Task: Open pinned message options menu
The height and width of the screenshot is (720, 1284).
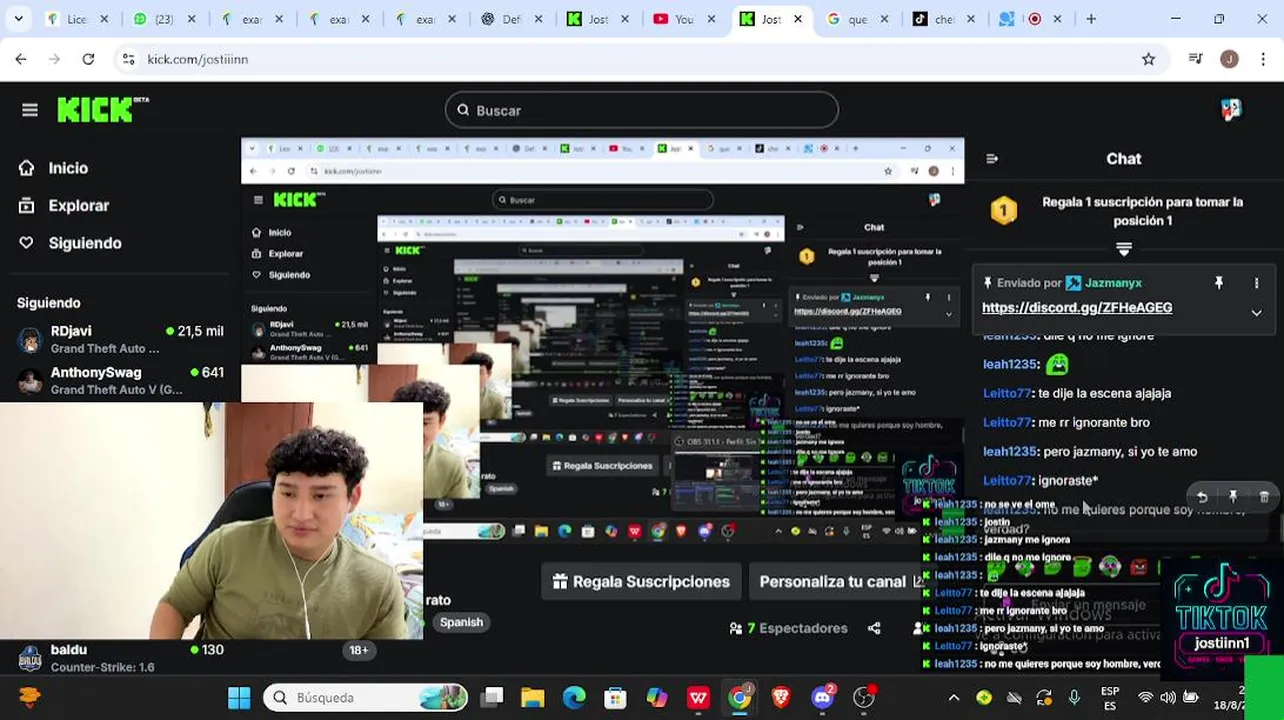Action: 1257,283
